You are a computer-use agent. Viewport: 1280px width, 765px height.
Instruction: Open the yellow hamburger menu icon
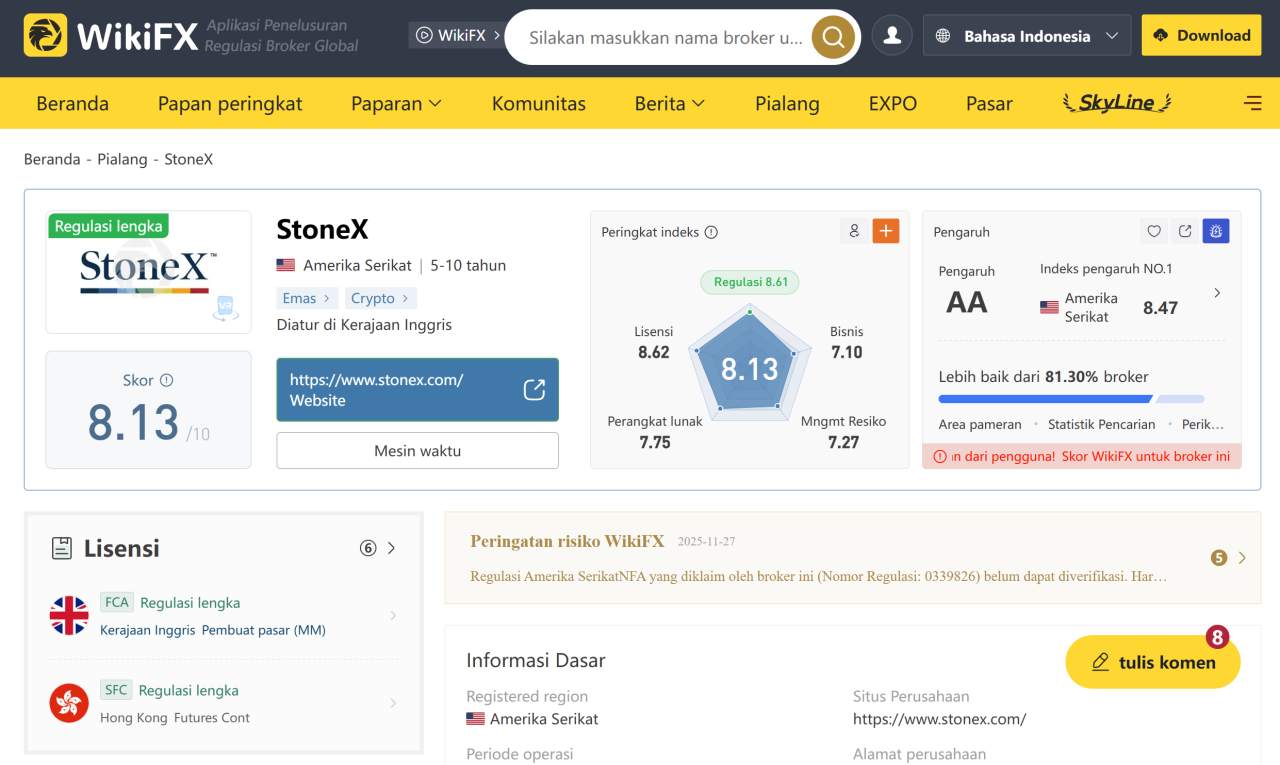[x=1252, y=102]
